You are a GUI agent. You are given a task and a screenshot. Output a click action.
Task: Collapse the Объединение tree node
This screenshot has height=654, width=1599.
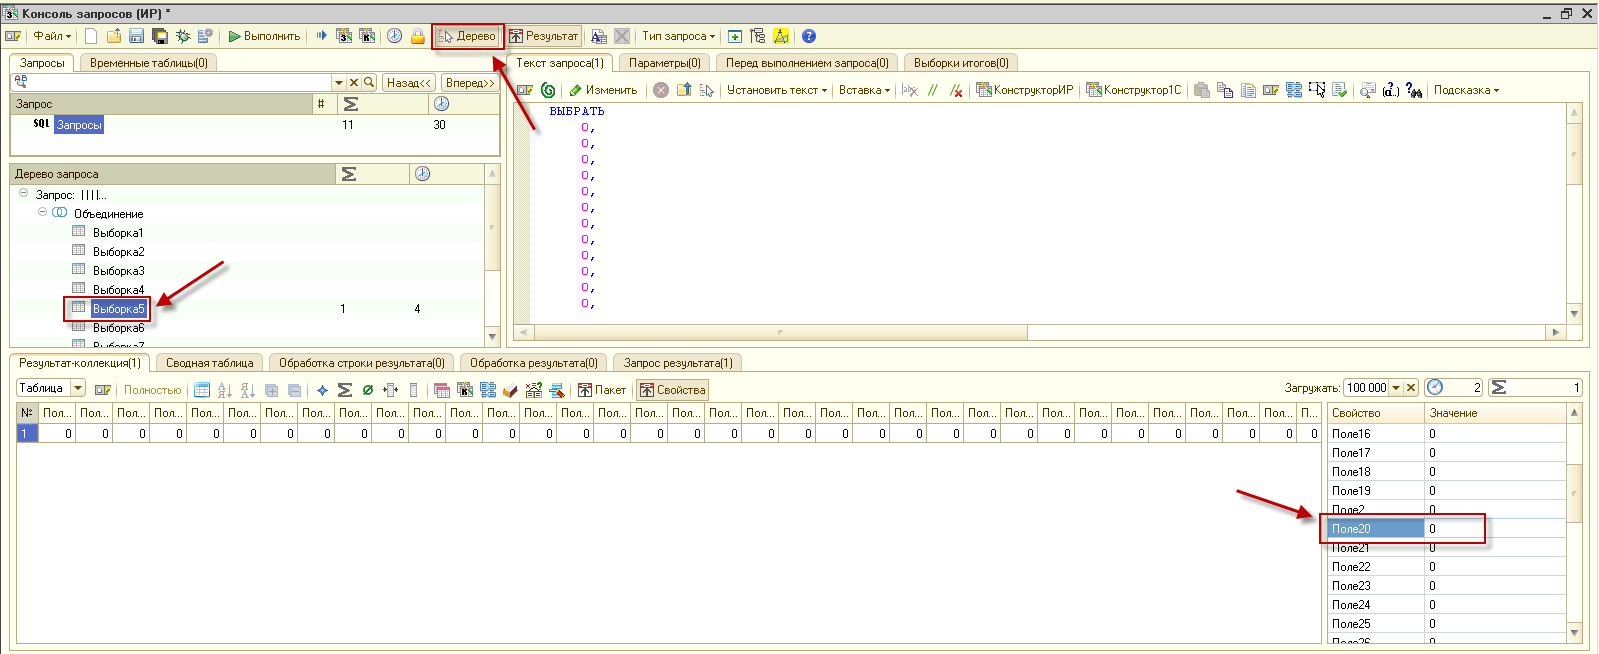pyautogui.click(x=43, y=212)
